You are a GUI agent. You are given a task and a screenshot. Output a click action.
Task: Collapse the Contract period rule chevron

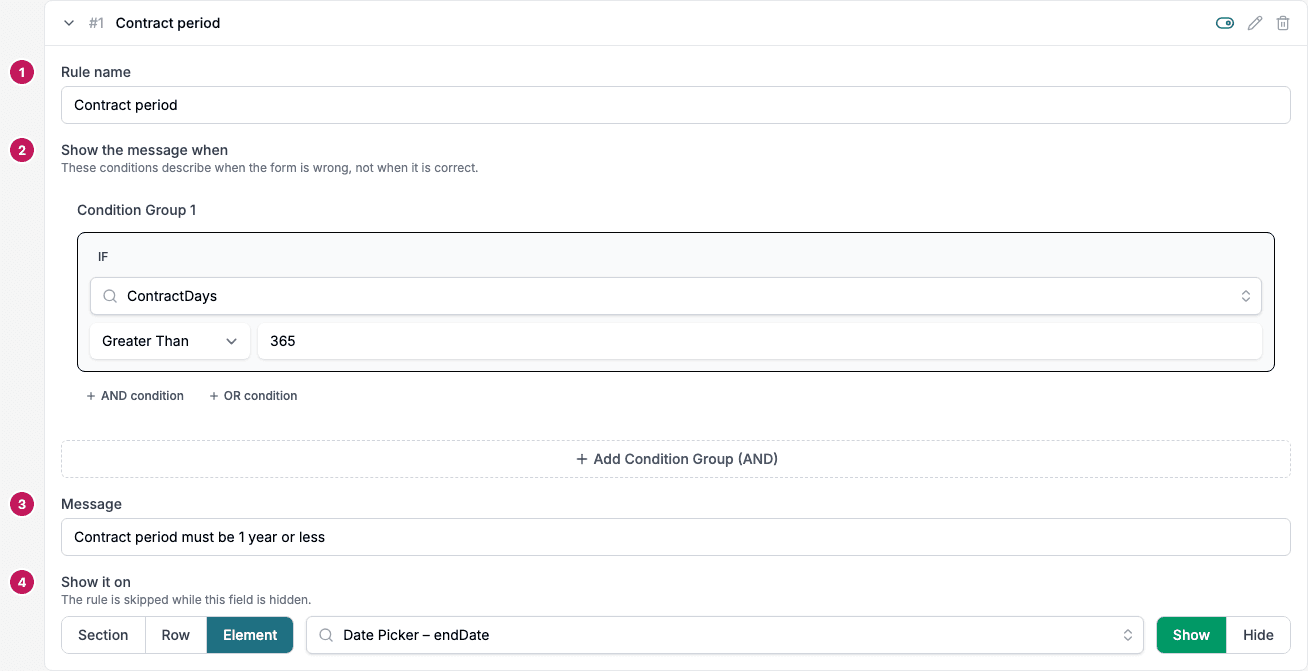click(69, 23)
